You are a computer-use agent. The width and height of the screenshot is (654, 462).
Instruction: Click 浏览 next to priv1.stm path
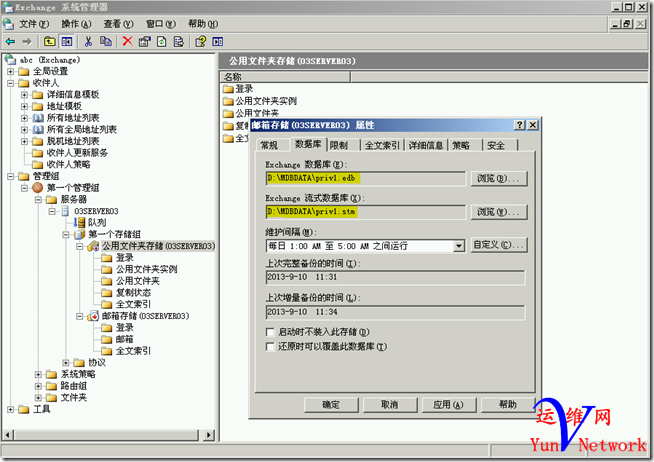[x=499, y=212]
